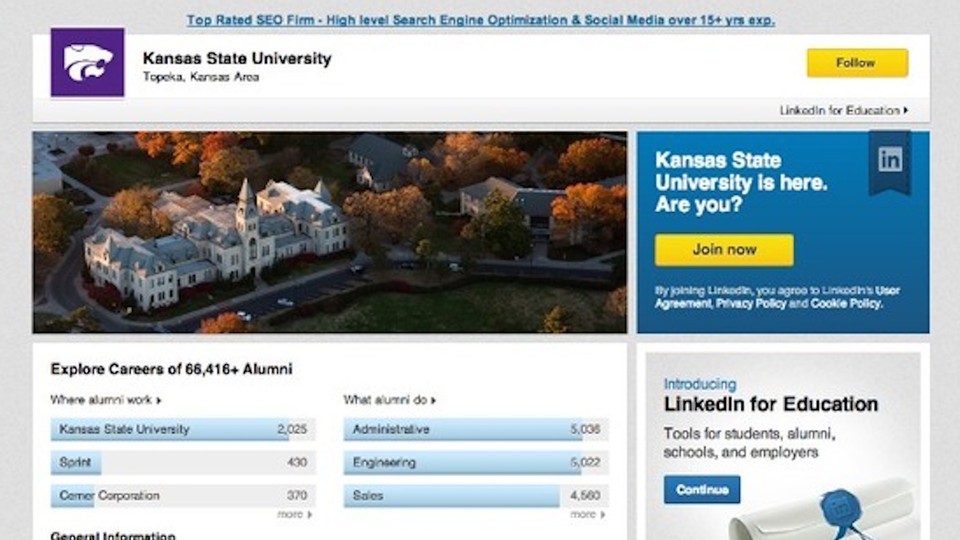Click the LinkedIn 'in' ribbon badge icon
This screenshot has height=540, width=960.
pos(889,159)
